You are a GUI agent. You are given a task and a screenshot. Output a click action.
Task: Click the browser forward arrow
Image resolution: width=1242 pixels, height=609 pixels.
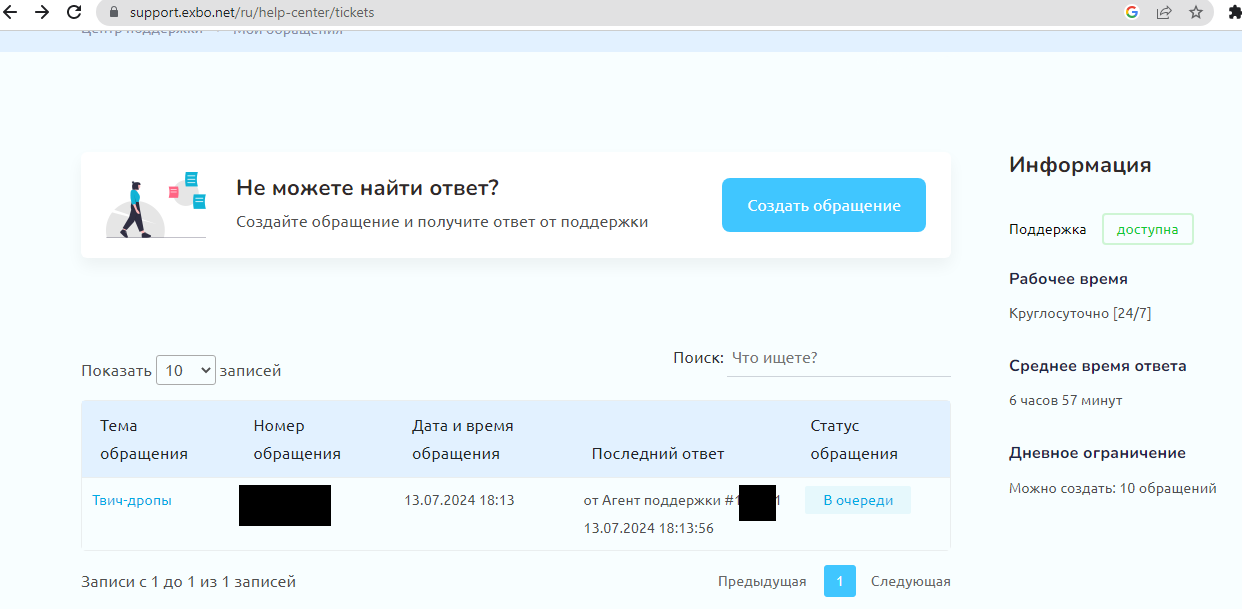(42, 13)
